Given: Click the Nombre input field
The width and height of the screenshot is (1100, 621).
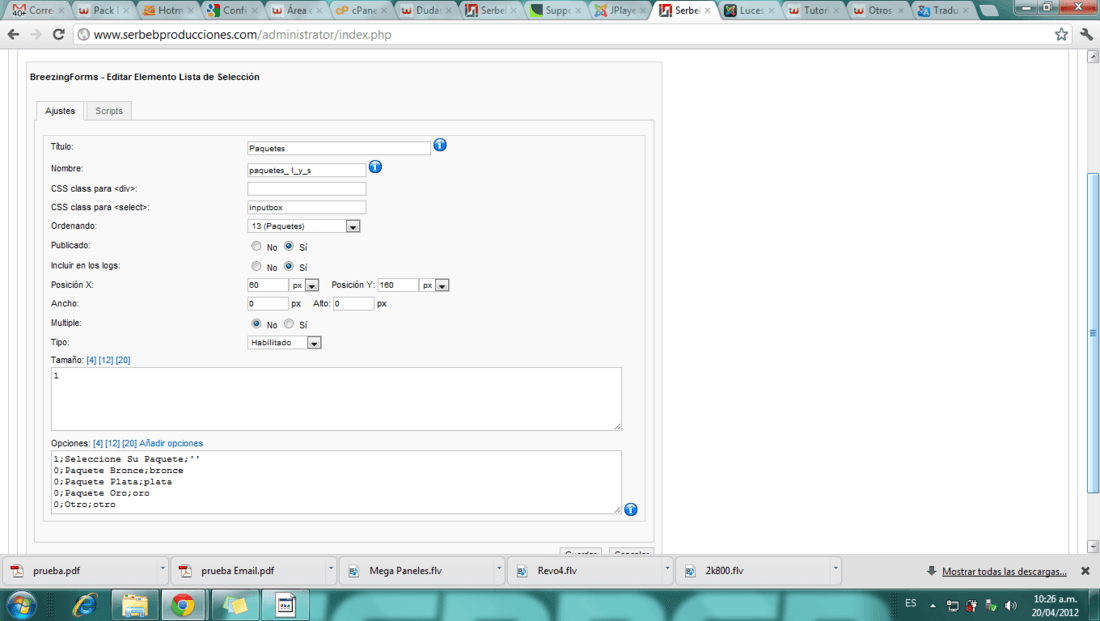Looking at the screenshot, I should click(x=307, y=170).
